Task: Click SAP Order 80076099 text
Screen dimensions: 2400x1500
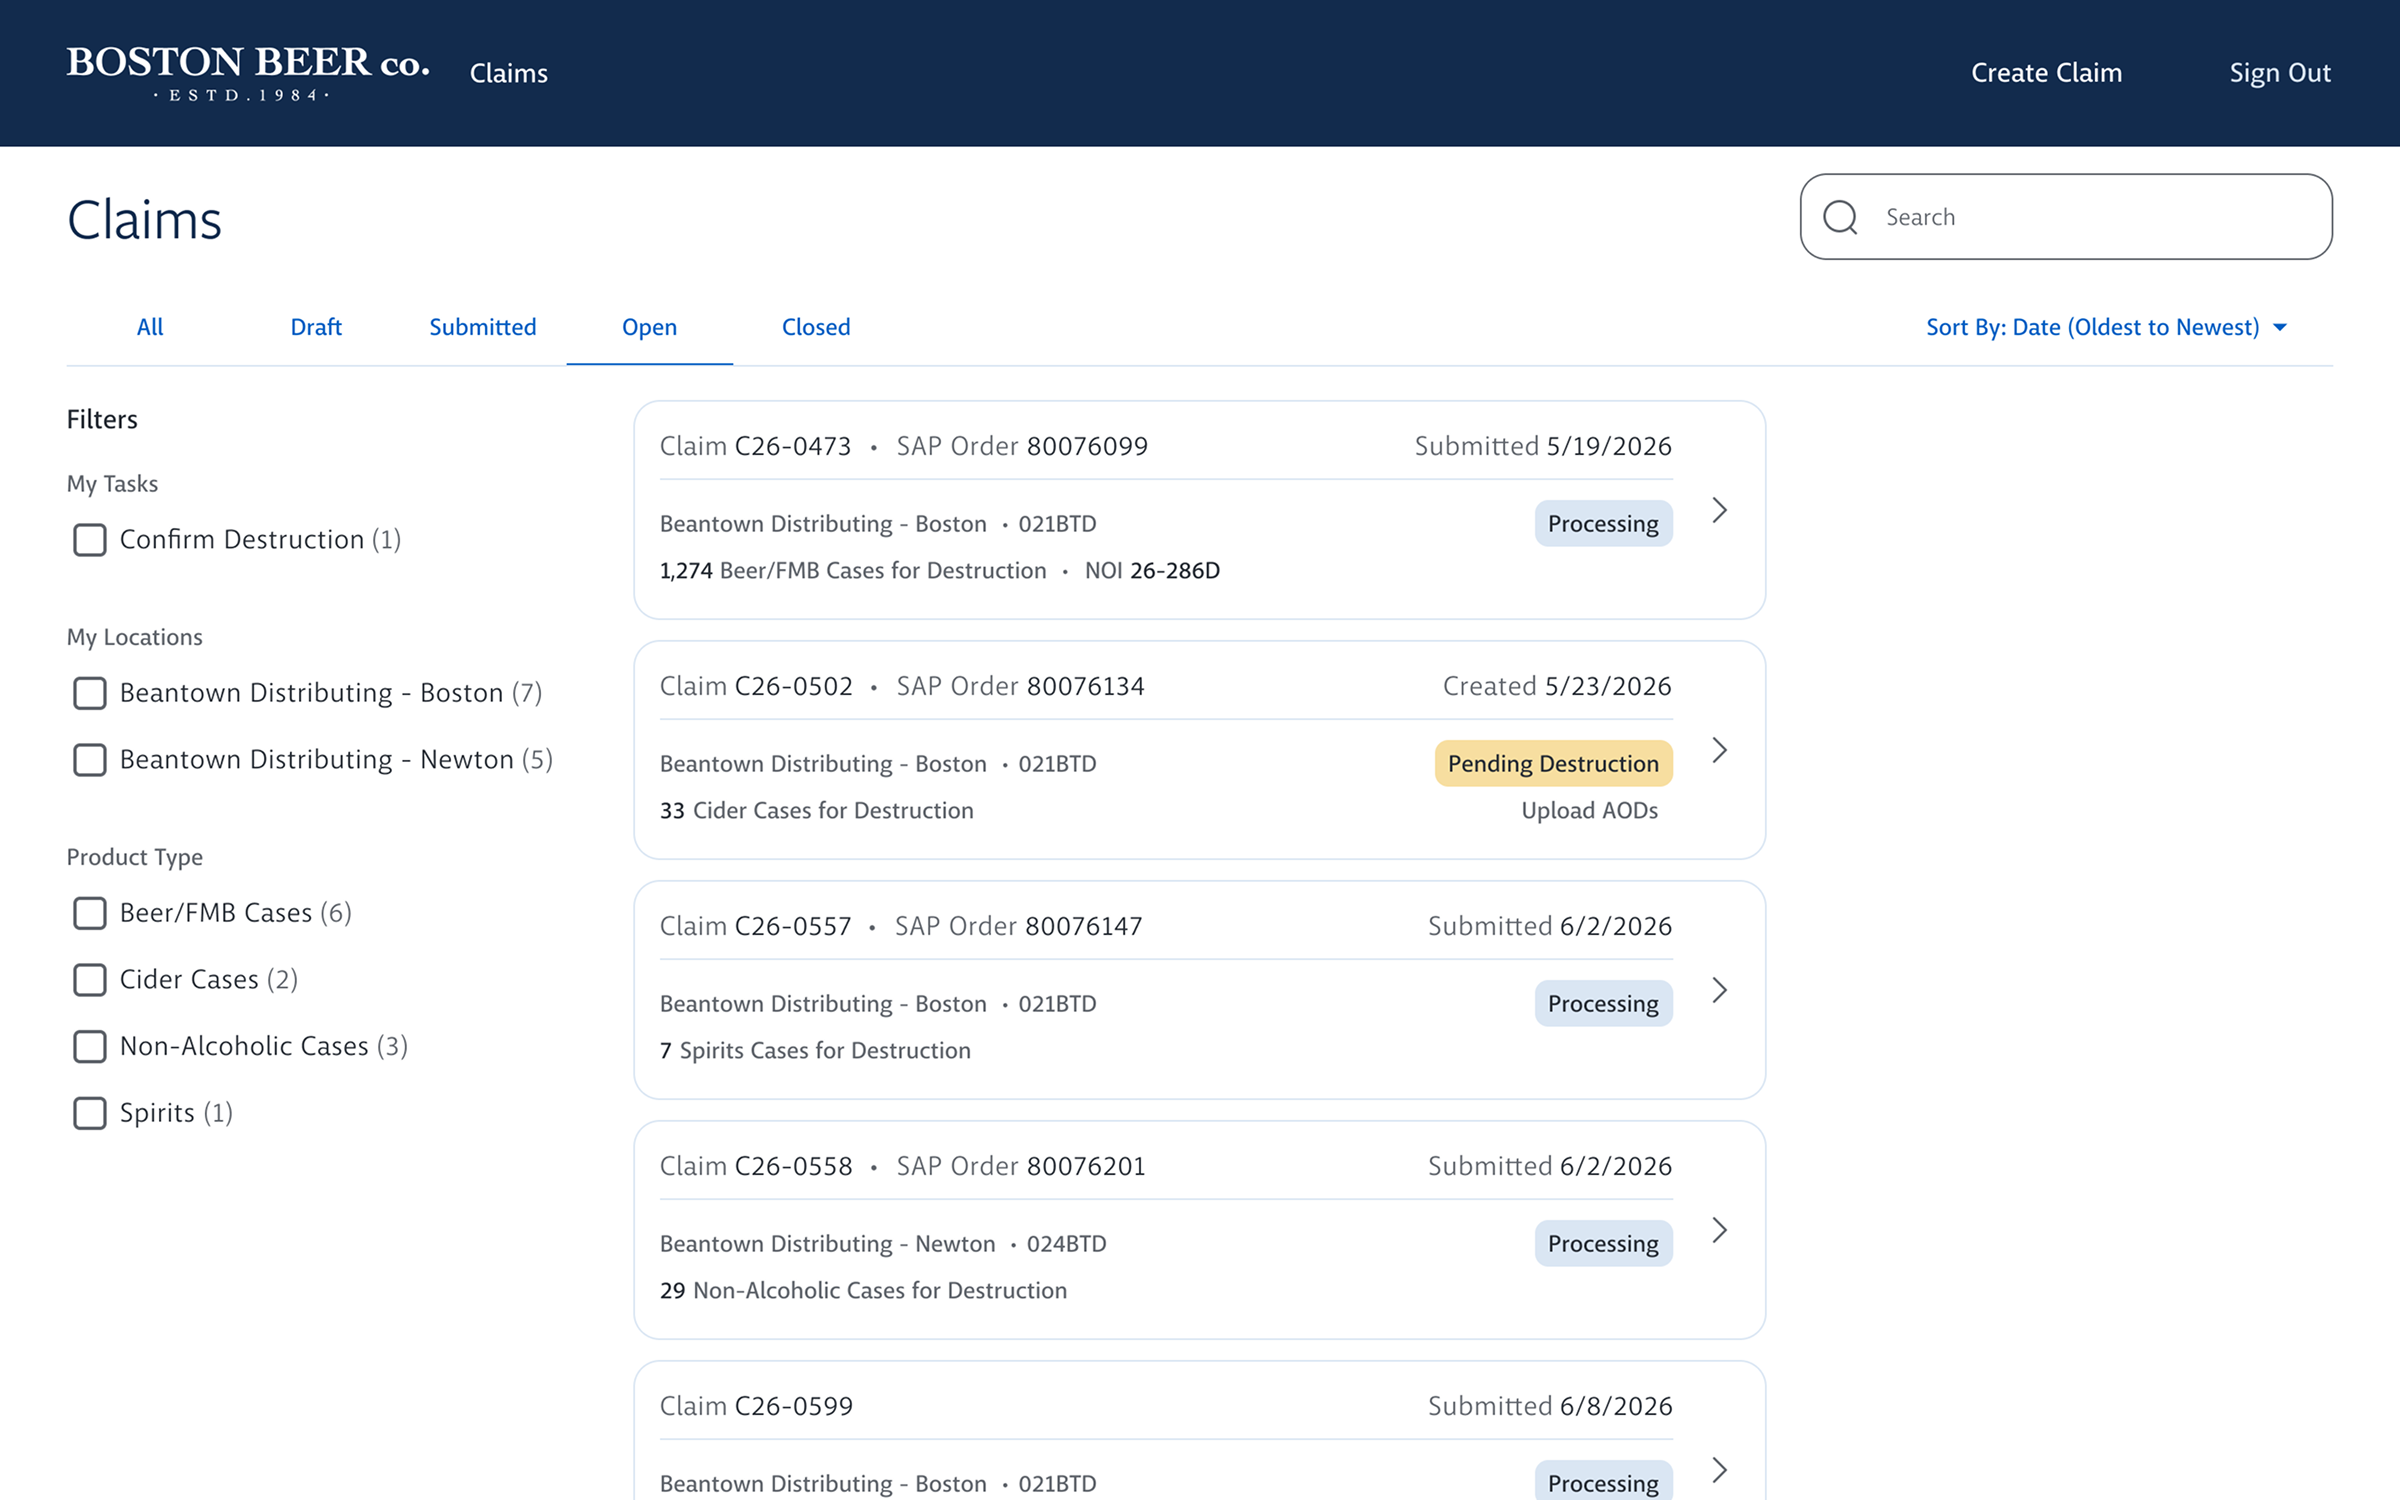Action: tap(1022, 446)
